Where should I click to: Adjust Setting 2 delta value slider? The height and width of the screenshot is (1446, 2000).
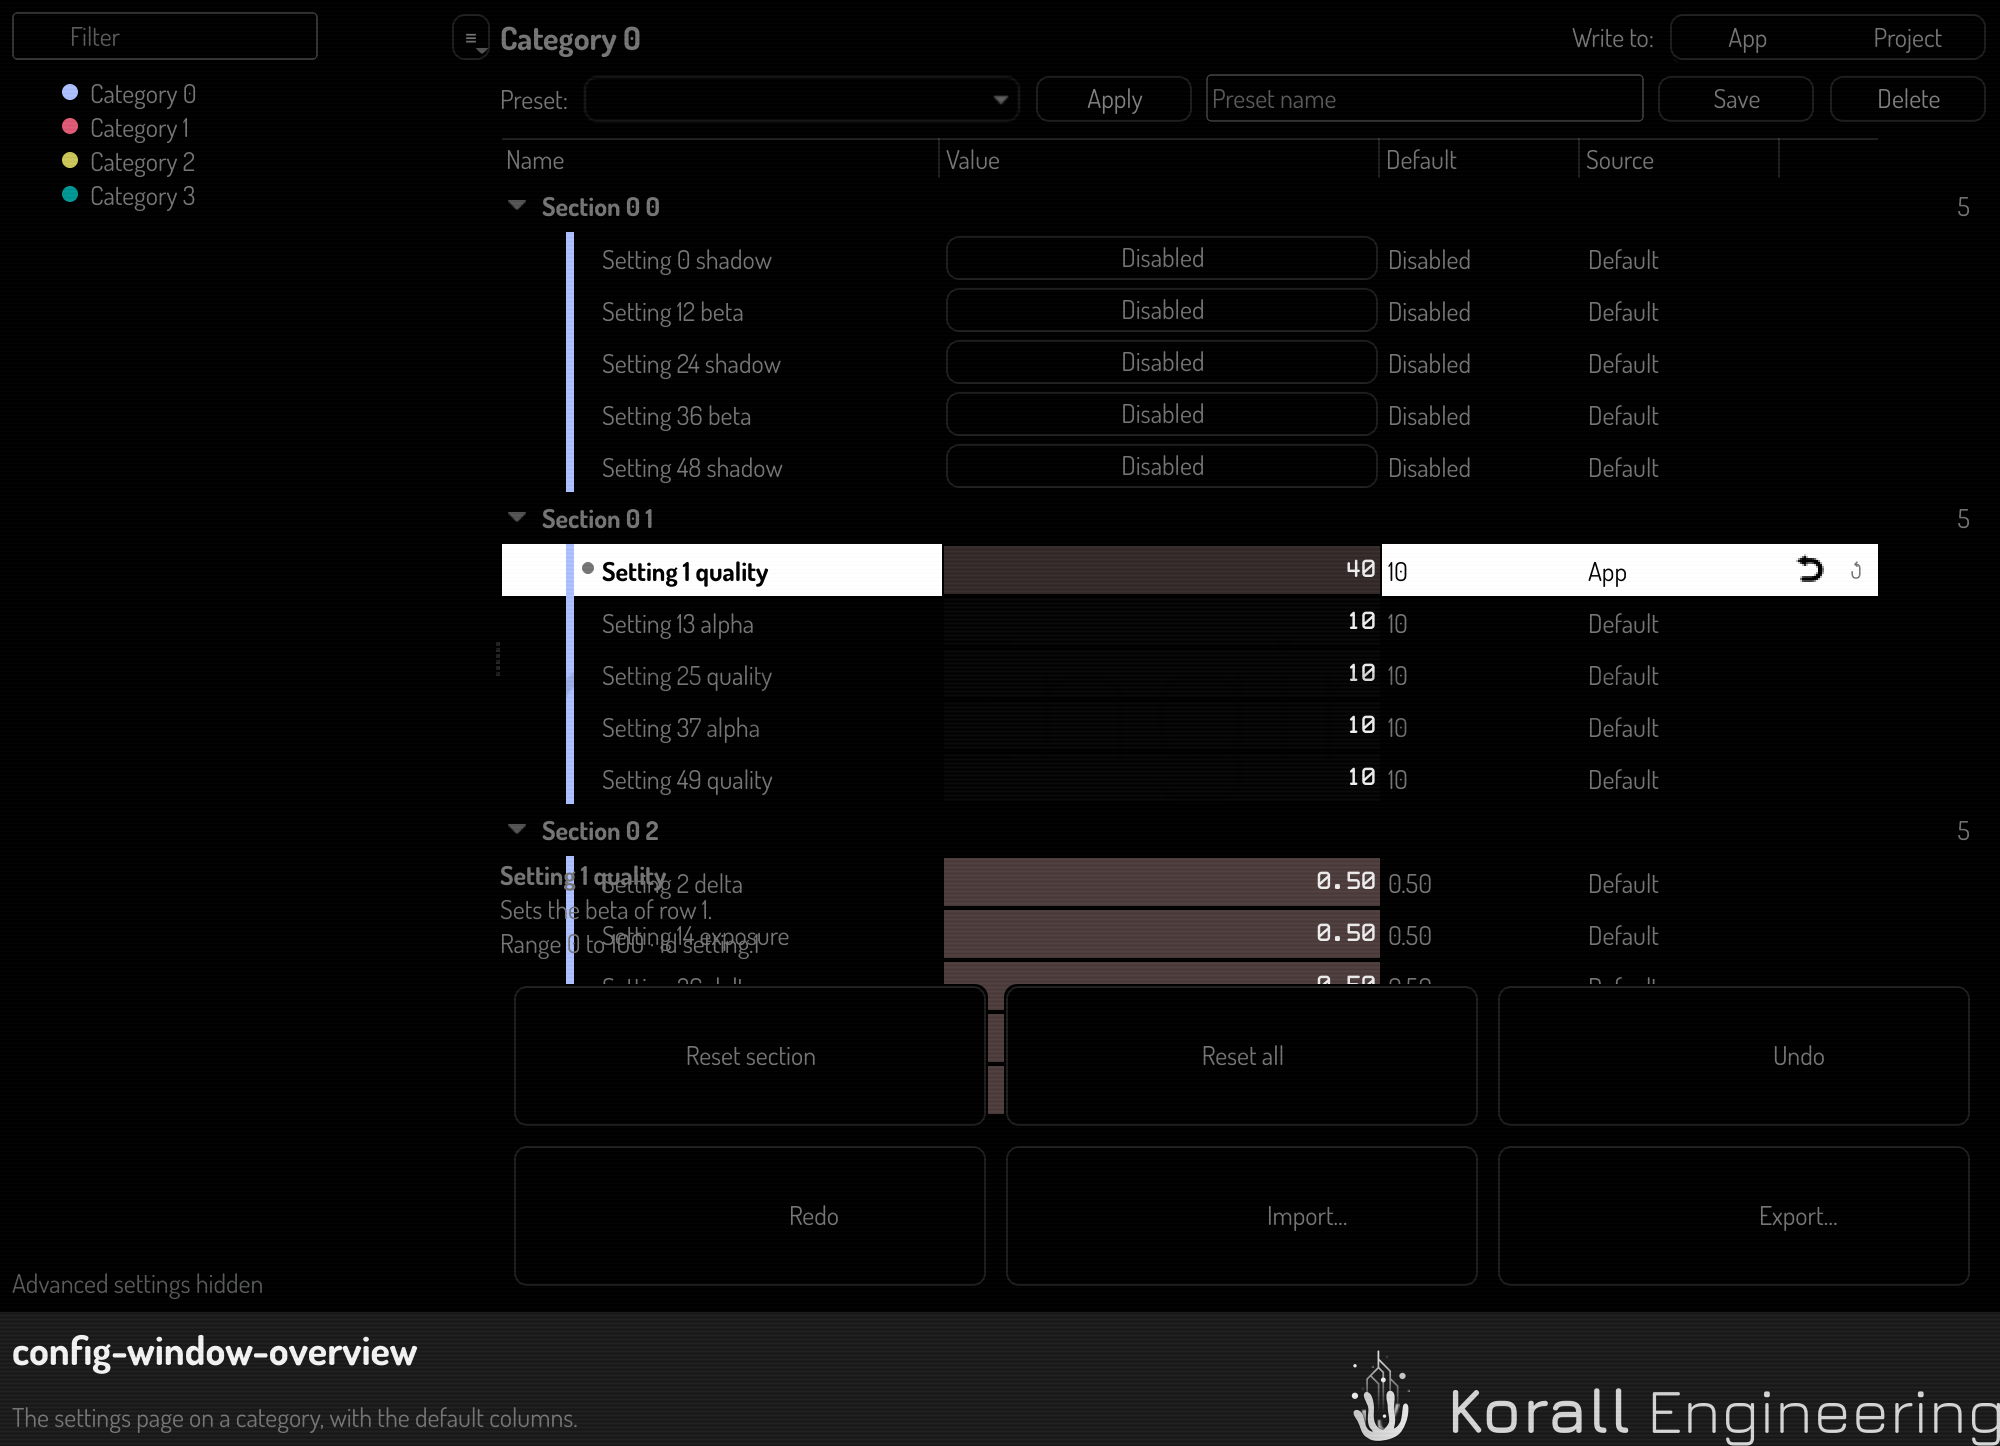(1162, 882)
